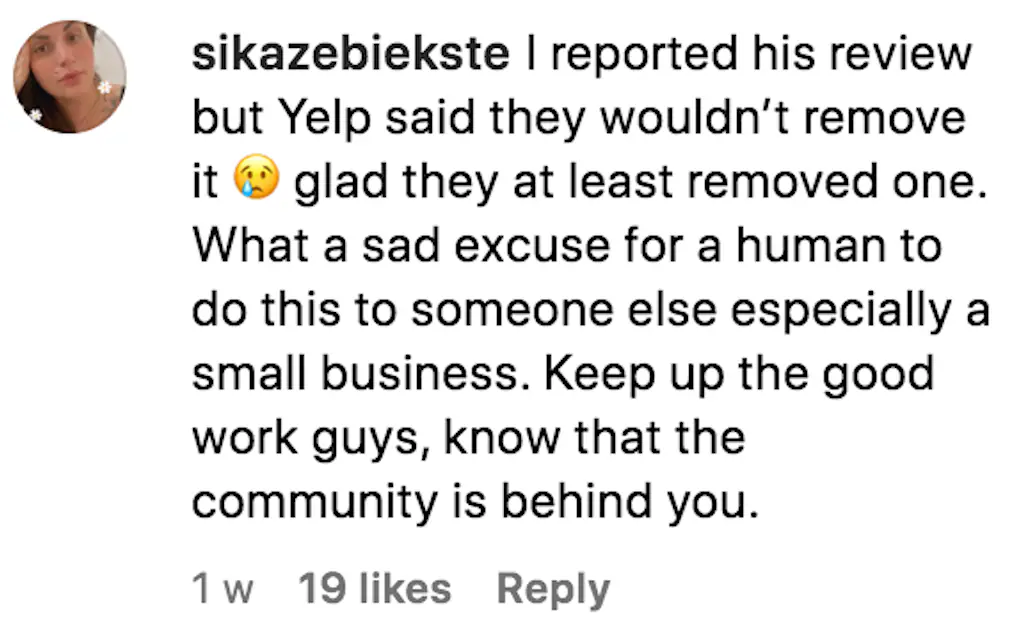
Task: View the 19 likes list
Action: (x=375, y=589)
